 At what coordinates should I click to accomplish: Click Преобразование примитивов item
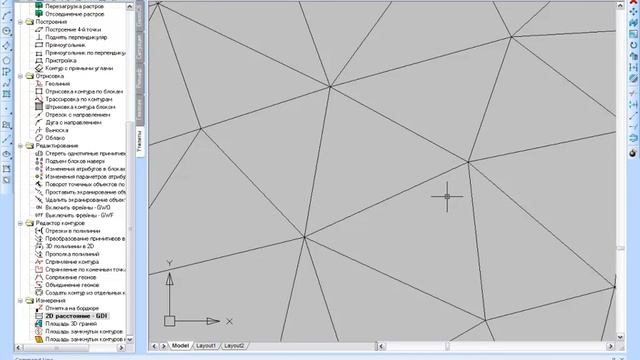tap(85, 239)
